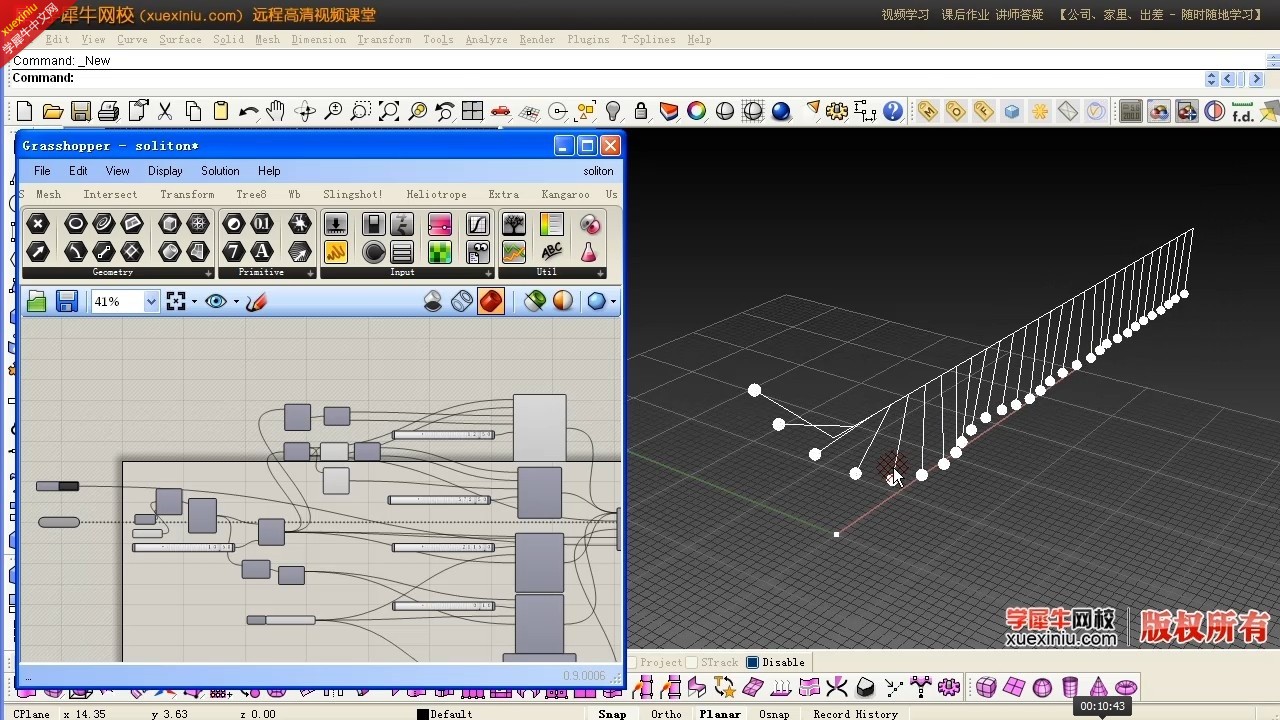Click the Zoom Extents icon
The width and height of the screenshot is (1280, 720).
click(389, 111)
